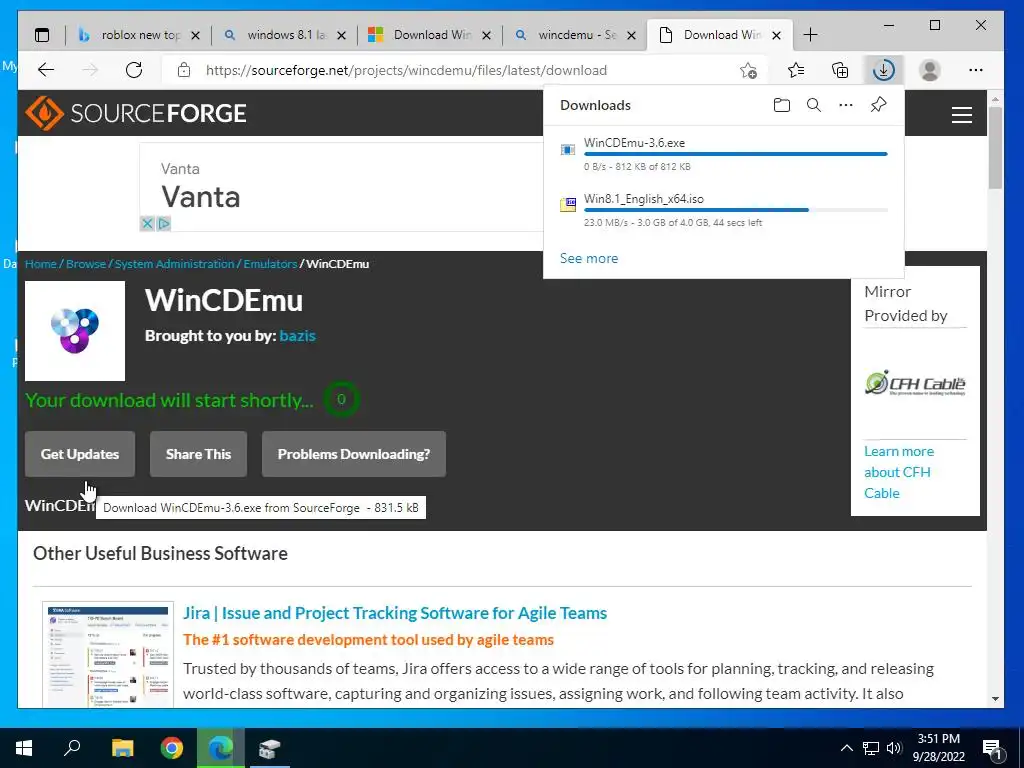Screen dimensions: 1024x768
Task: Open the Favorites list
Action: pyautogui.click(x=796, y=70)
